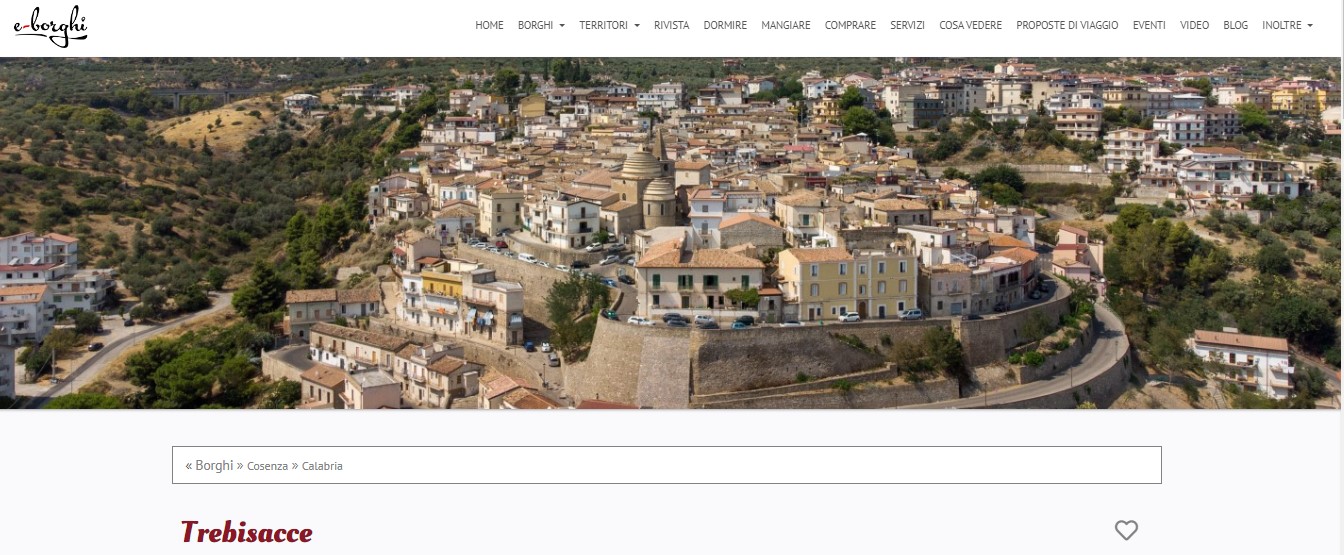Visit the BLOG page
1344x555 pixels.
1235,25
